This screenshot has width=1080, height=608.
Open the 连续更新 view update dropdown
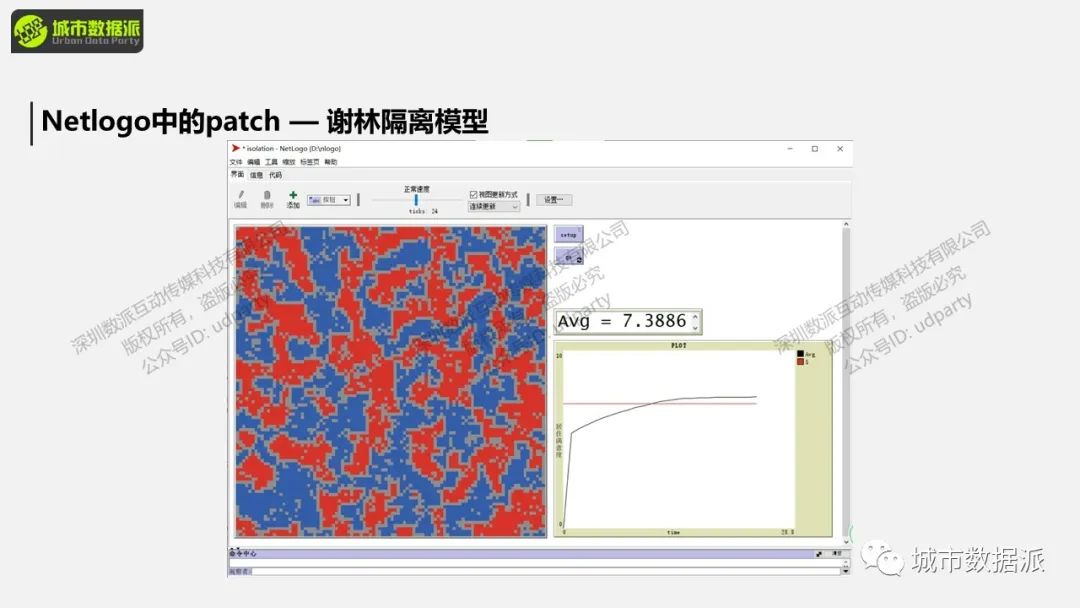coord(494,207)
